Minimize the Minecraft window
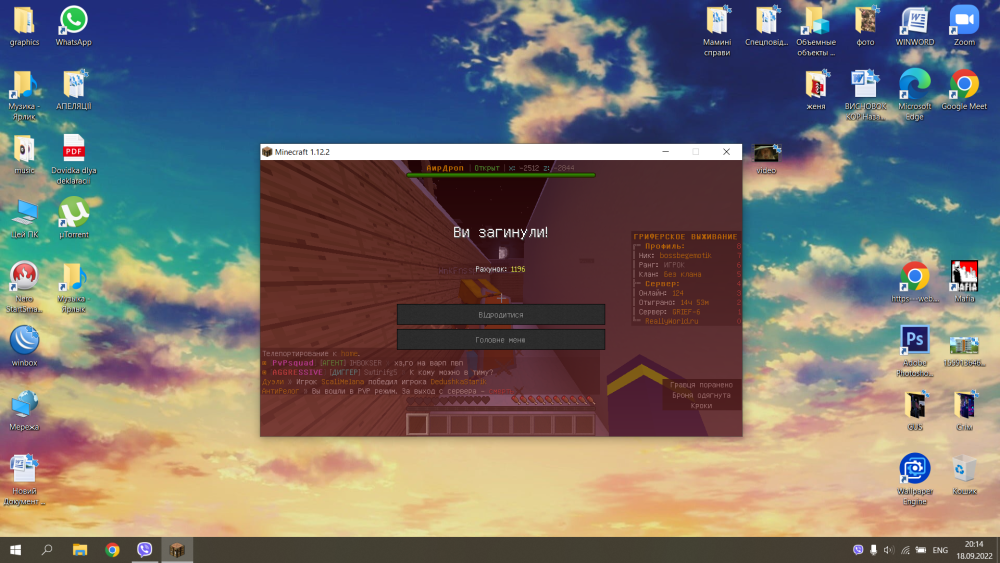 click(x=665, y=152)
